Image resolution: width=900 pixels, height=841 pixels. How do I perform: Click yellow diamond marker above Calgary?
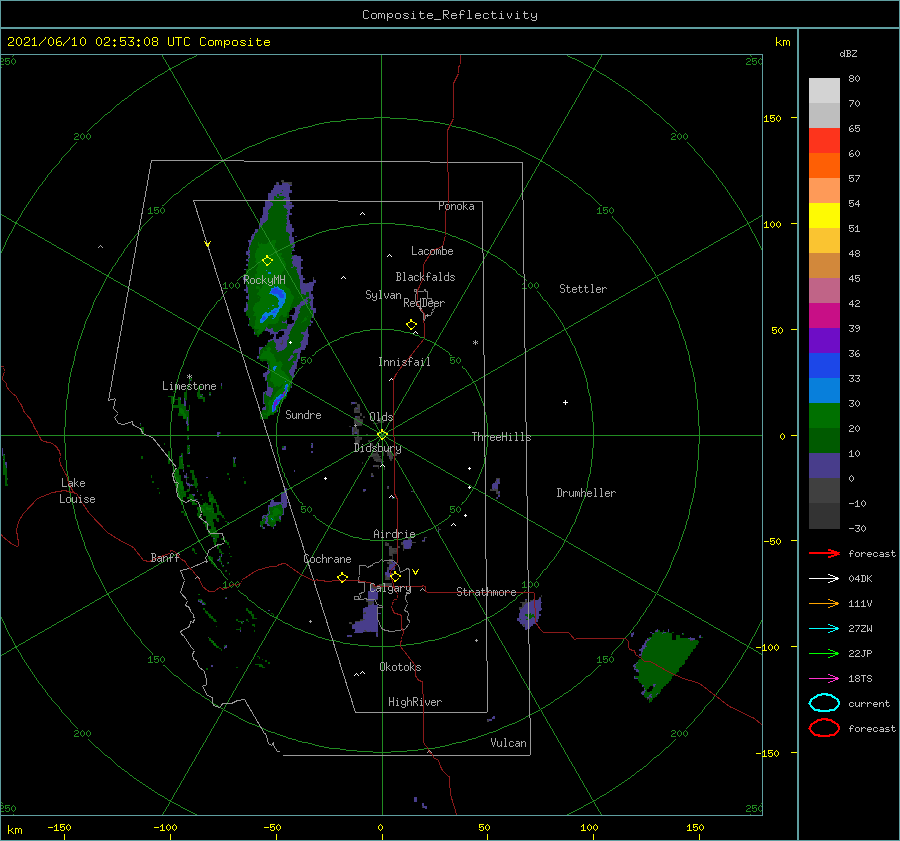(x=395, y=576)
